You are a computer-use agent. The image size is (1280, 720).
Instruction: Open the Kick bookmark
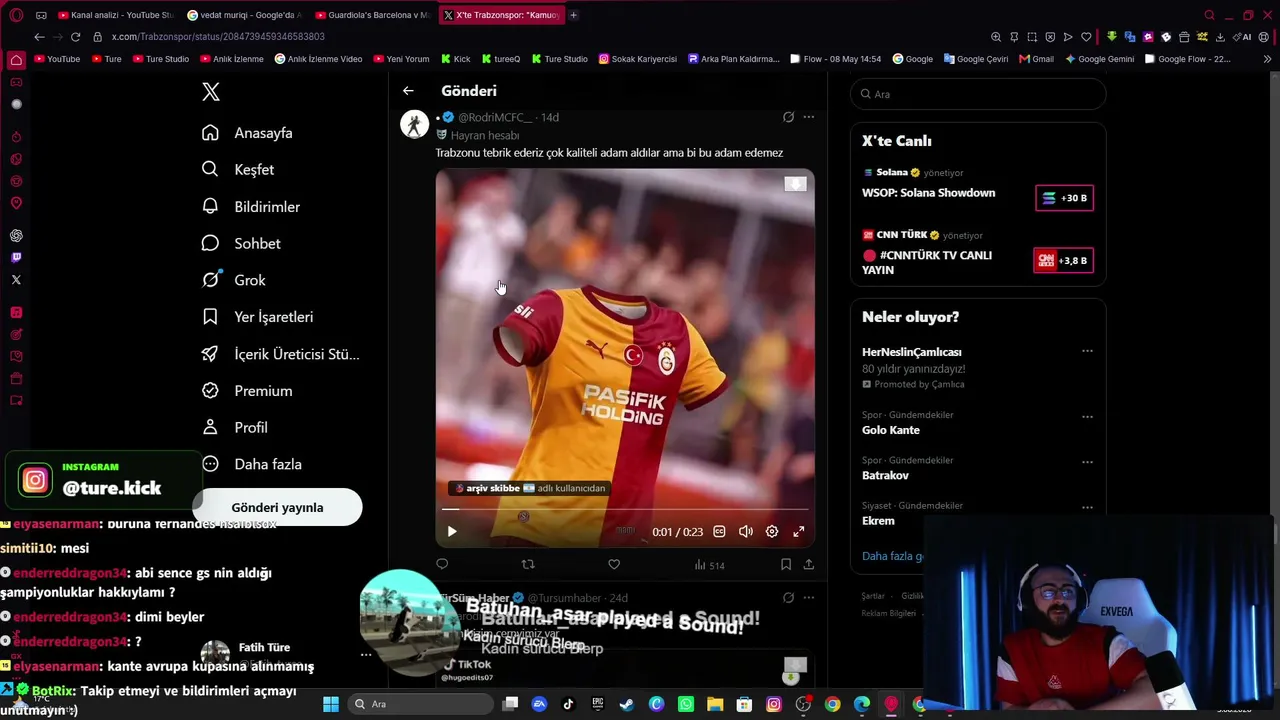click(x=454, y=59)
